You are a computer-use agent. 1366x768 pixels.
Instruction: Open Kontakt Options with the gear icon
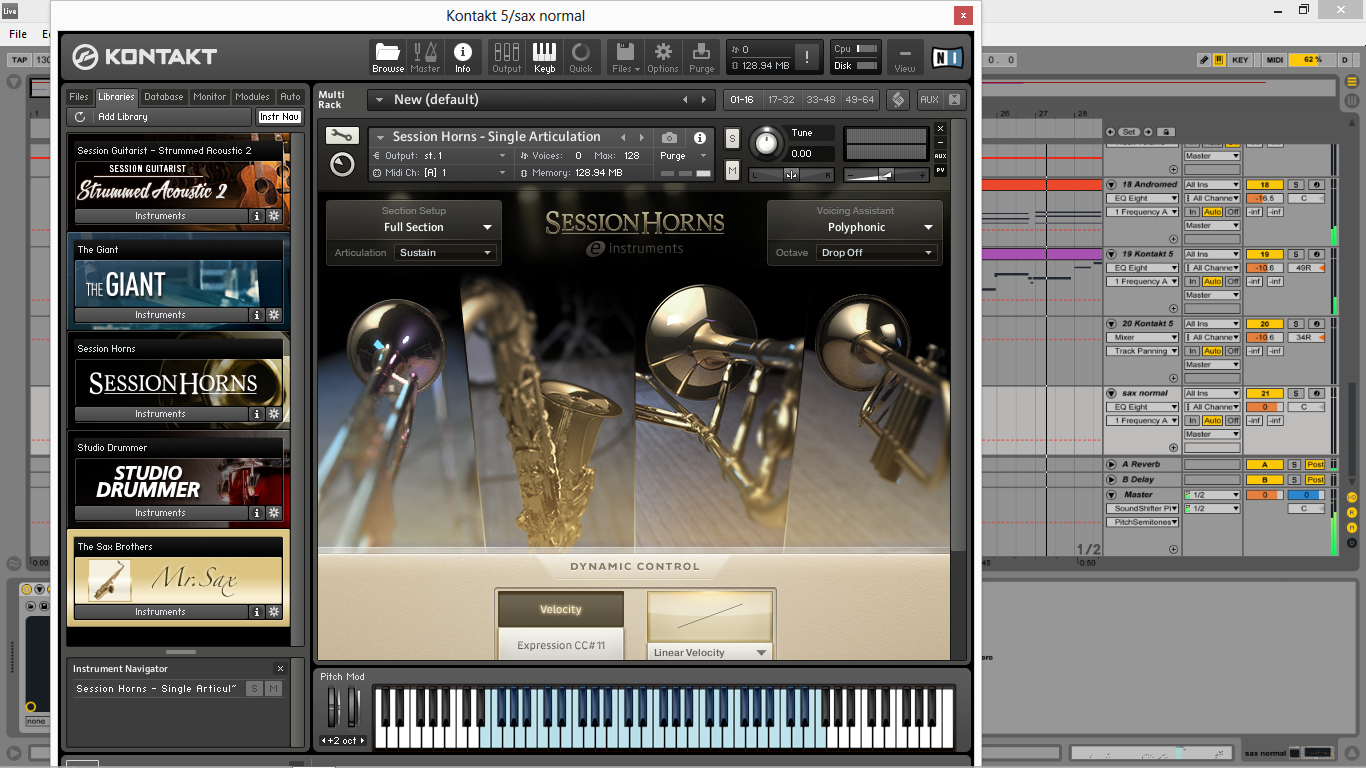(x=661, y=56)
